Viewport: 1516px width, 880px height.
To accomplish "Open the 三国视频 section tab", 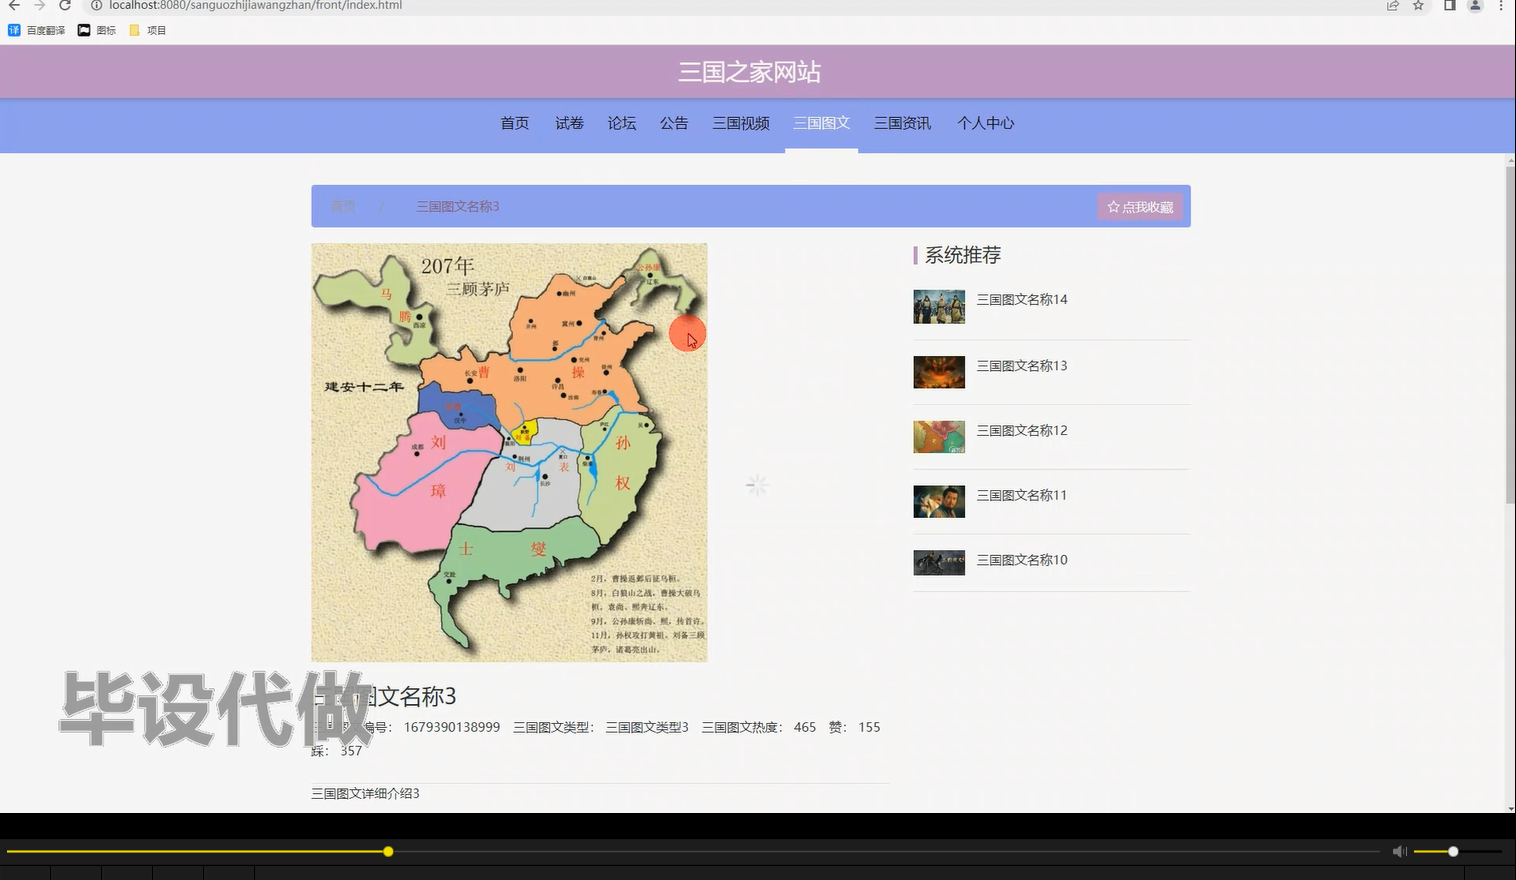I will pyautogui.click(x=740, y=123).
